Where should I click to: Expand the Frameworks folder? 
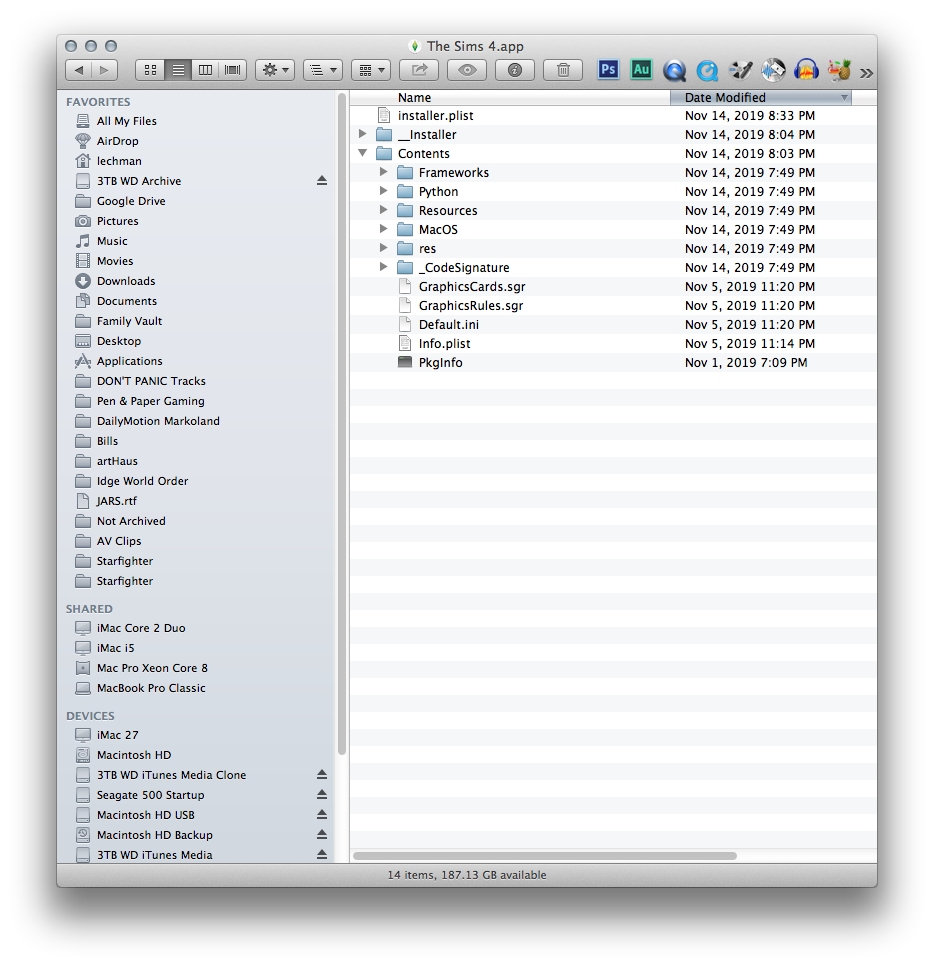(x=384, y=173)
